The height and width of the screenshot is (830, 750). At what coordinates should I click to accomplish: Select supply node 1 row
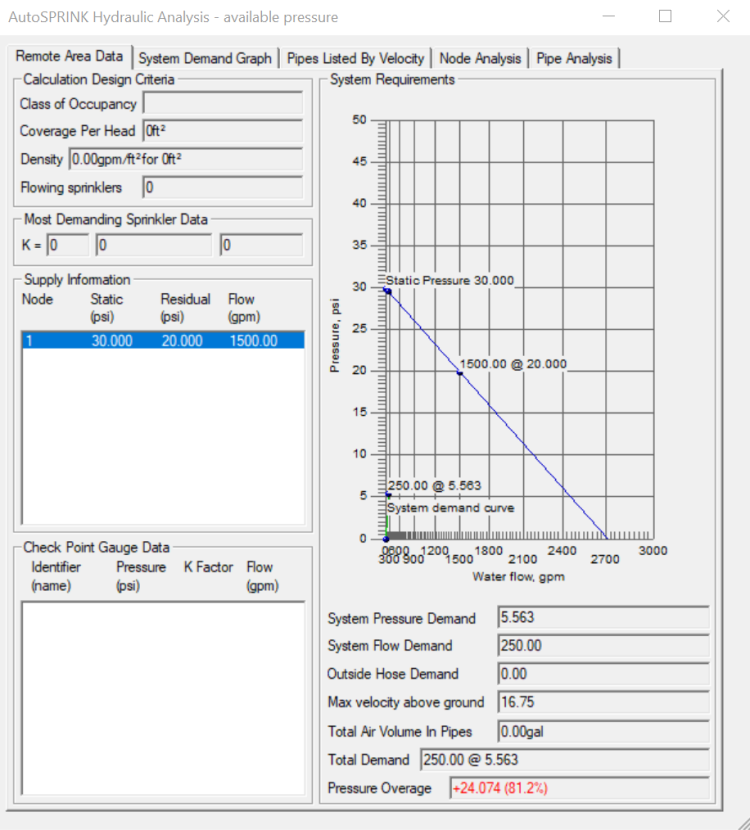pyautogui.click(x=163, y=340)
